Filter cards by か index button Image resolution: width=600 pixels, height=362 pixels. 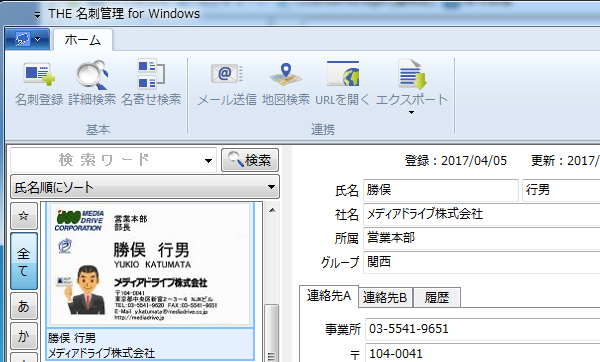(24, 336)
